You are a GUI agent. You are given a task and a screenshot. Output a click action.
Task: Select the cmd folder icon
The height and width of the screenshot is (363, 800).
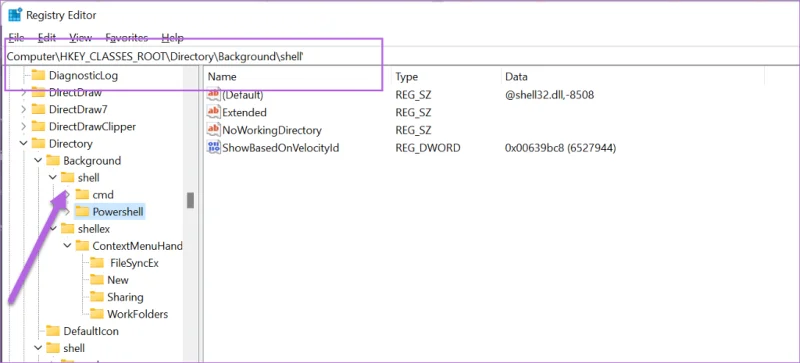pyautogui.click(x=82, y=195)
